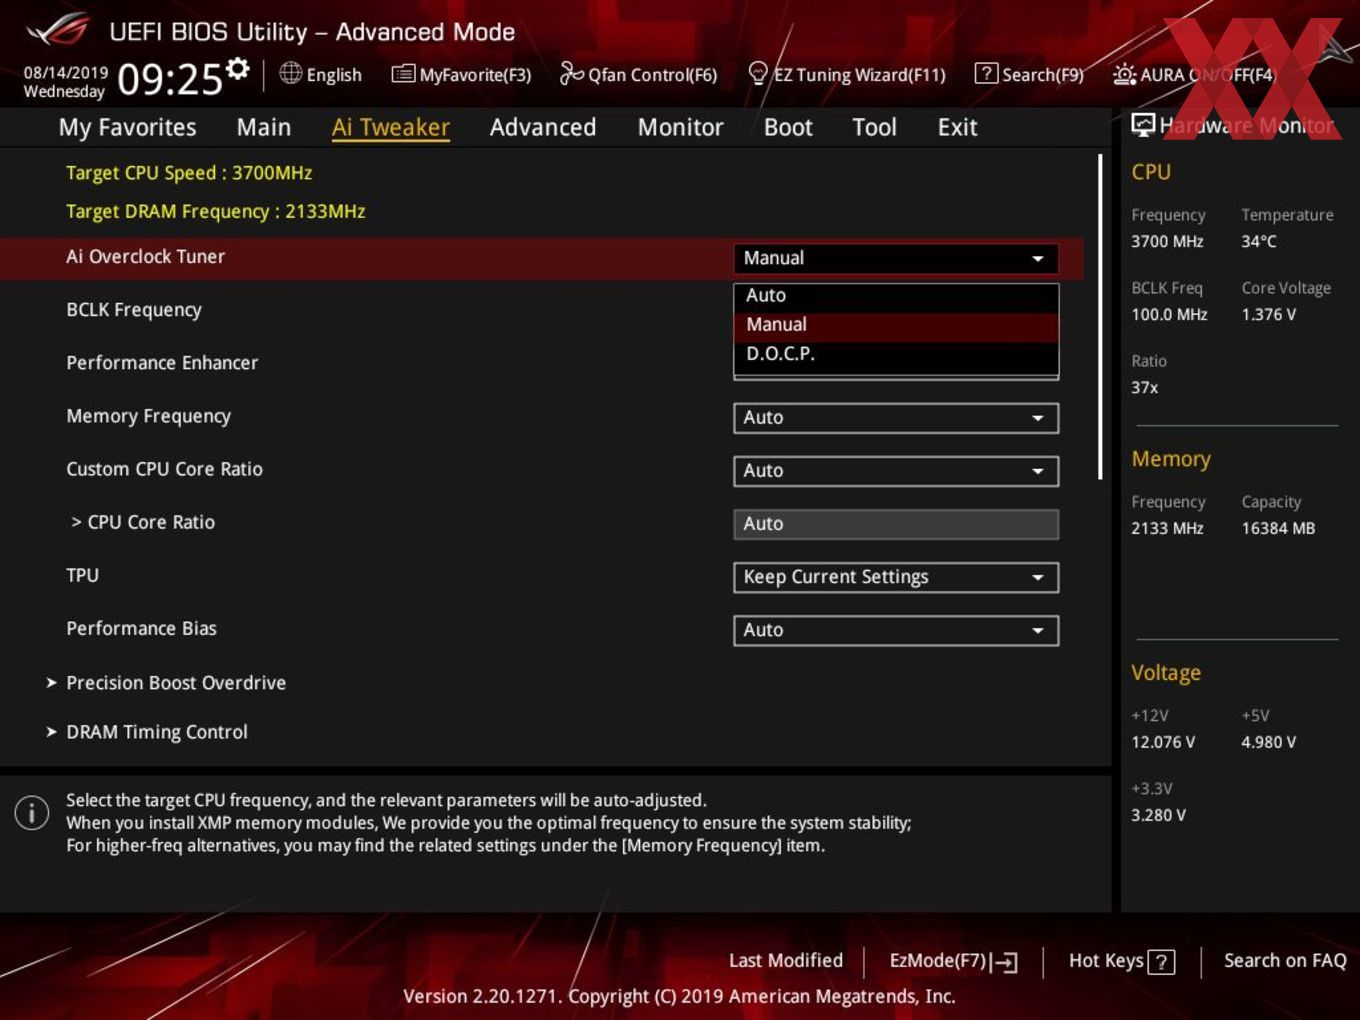
Task: Select the Ai Tweaker tab
Action: pos(391,127)
